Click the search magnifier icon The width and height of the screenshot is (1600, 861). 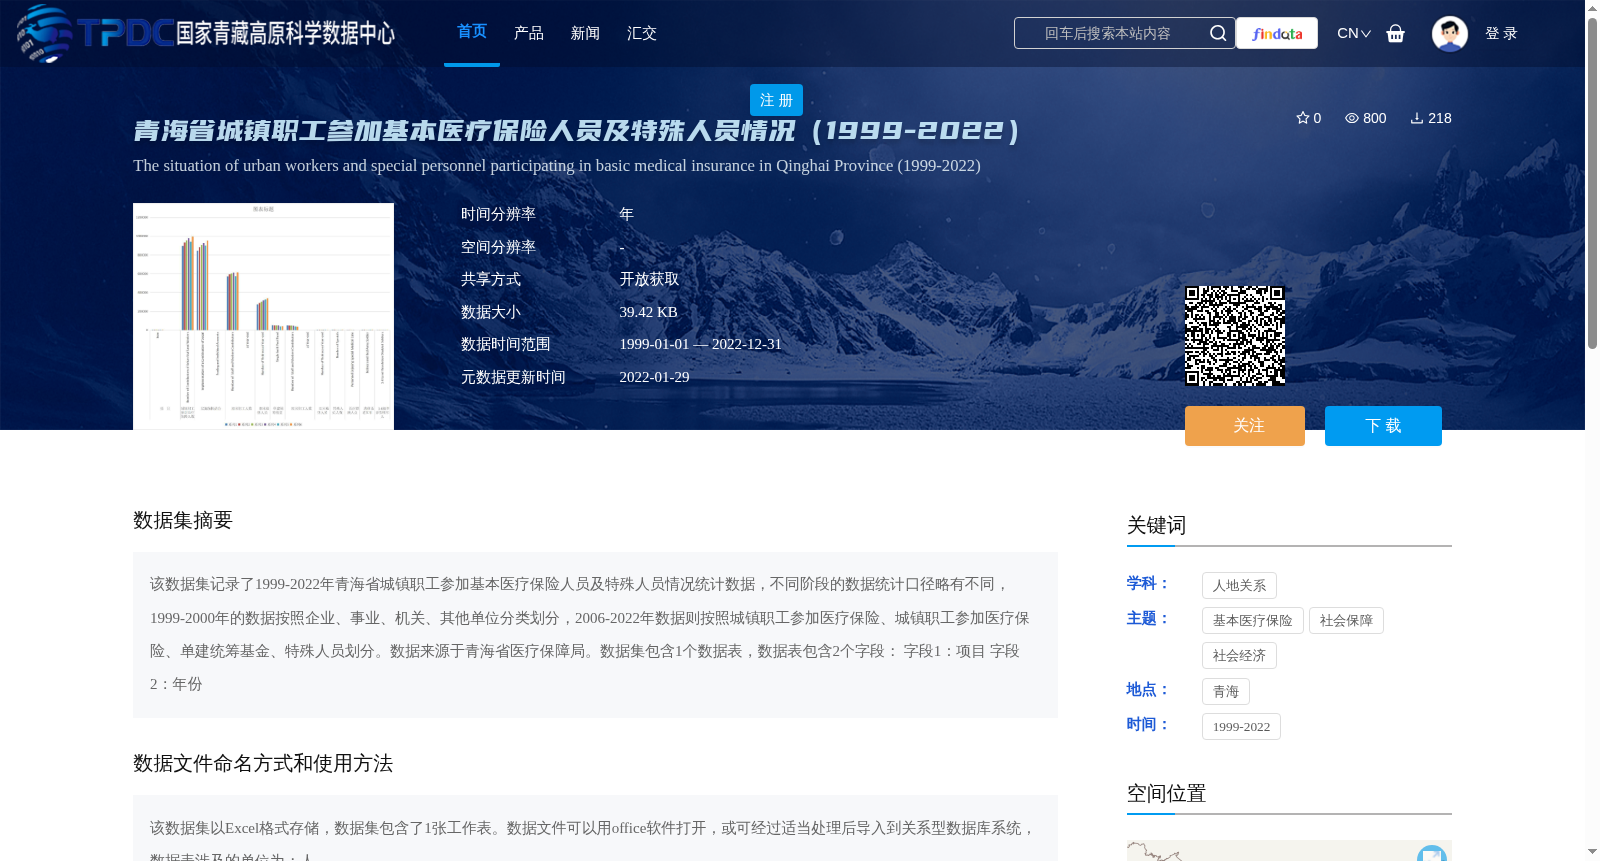pos(1217,33)
